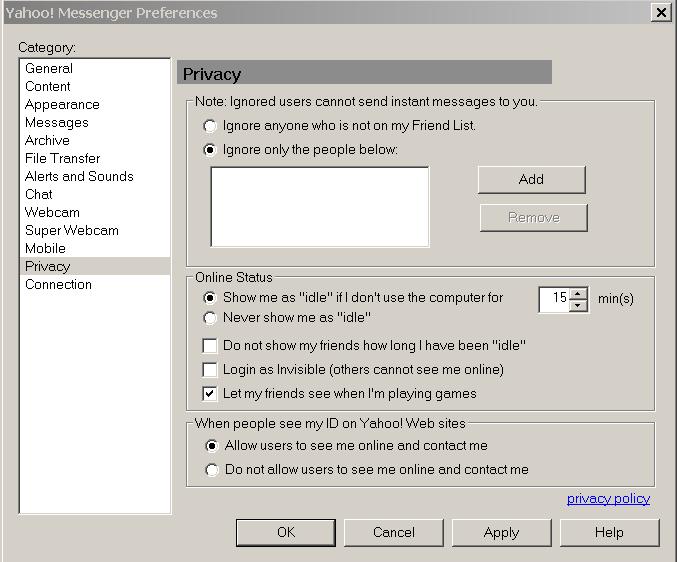This screenshot has width=677, height=562.
Task: Click the Privacy category item
Action: 95,266
